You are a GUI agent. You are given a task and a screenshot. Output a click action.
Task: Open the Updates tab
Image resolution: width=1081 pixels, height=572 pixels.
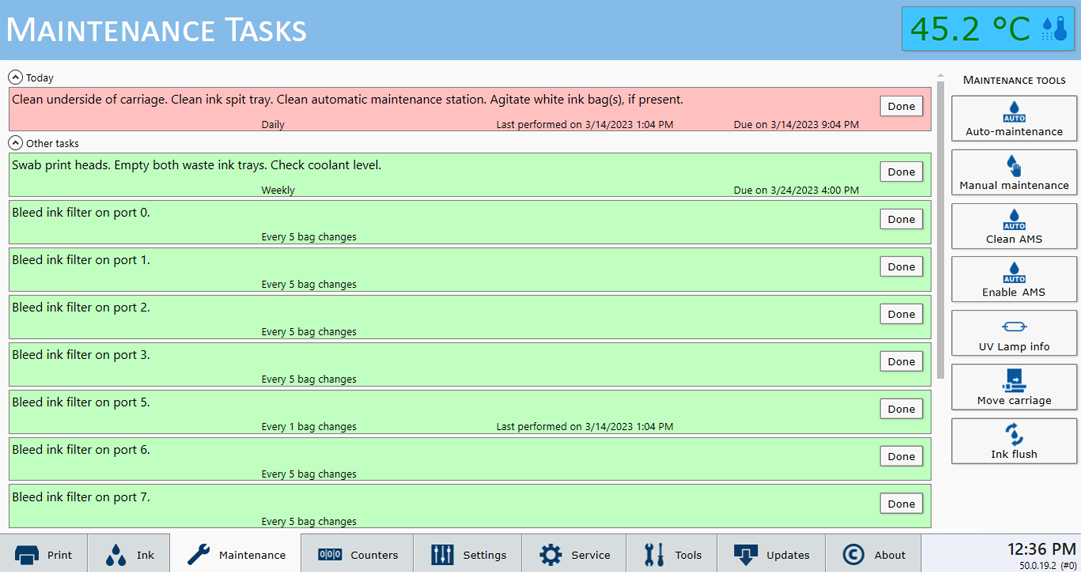tap(772, 554)
